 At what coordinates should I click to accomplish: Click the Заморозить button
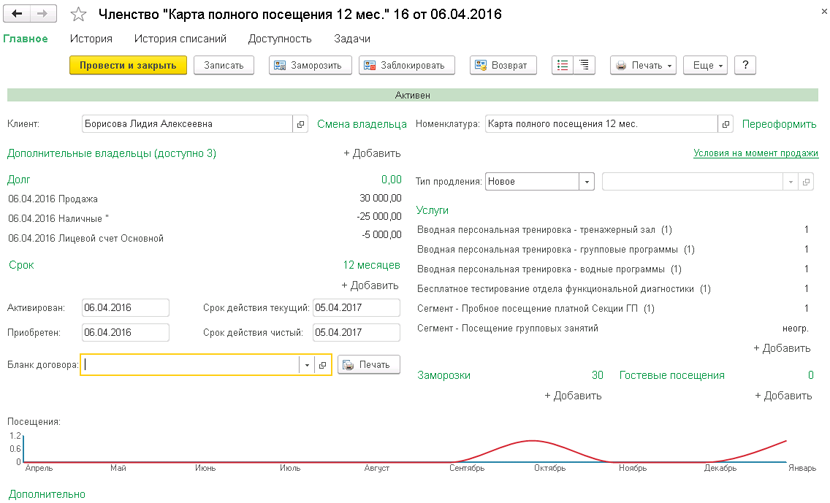tap(310, 65)
